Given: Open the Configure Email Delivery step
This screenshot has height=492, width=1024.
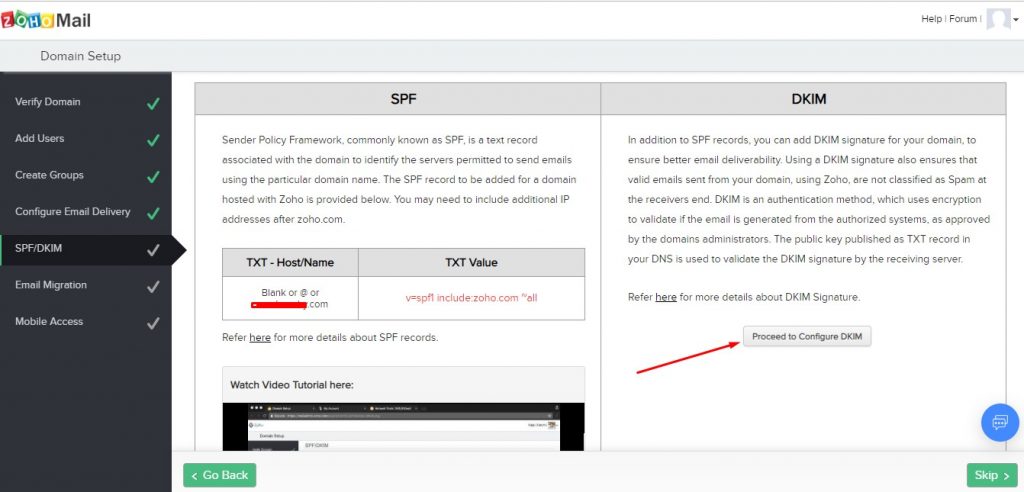Looking at the screenshot, I should pos(86,212).
